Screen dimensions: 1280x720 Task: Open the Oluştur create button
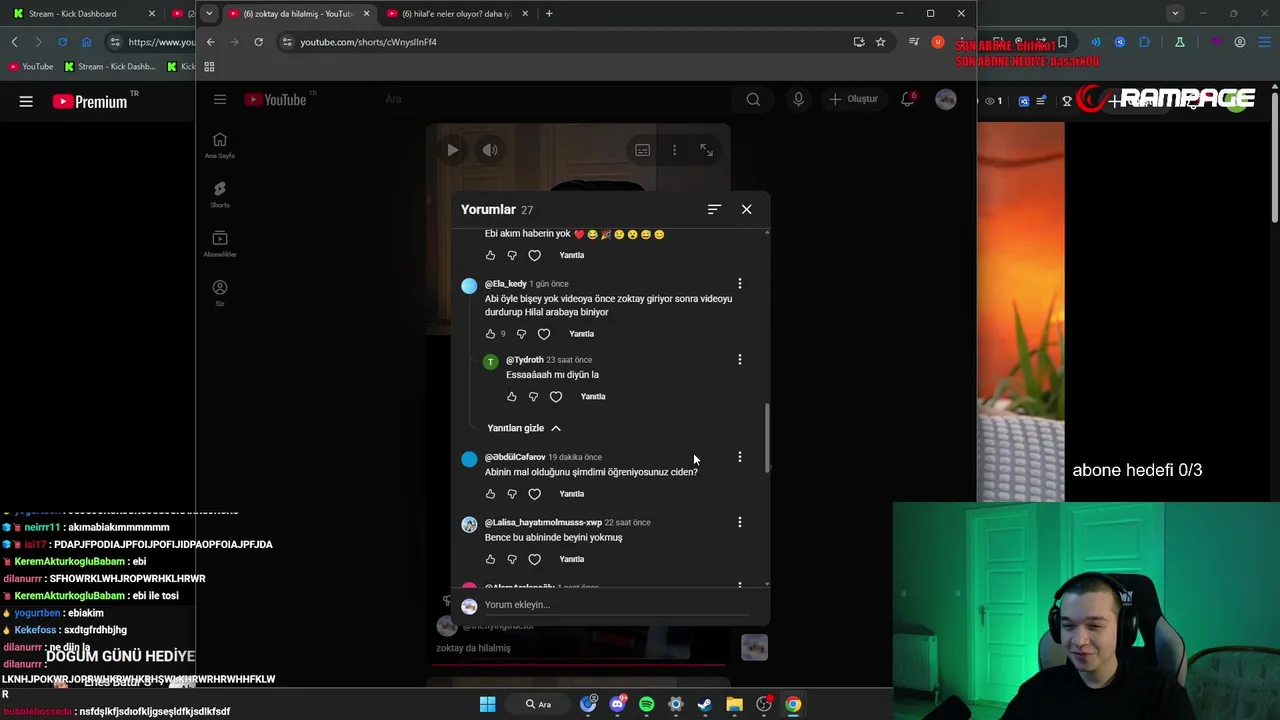[x=853, y=99]
